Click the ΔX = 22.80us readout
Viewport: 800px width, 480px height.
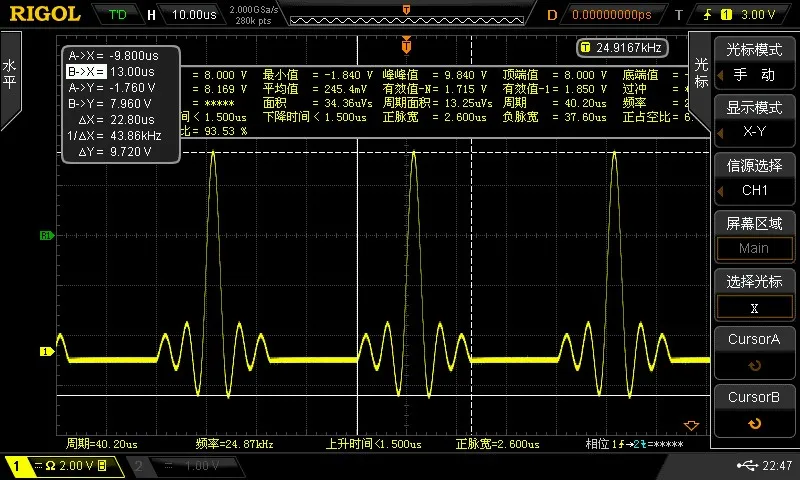point(116,120)
